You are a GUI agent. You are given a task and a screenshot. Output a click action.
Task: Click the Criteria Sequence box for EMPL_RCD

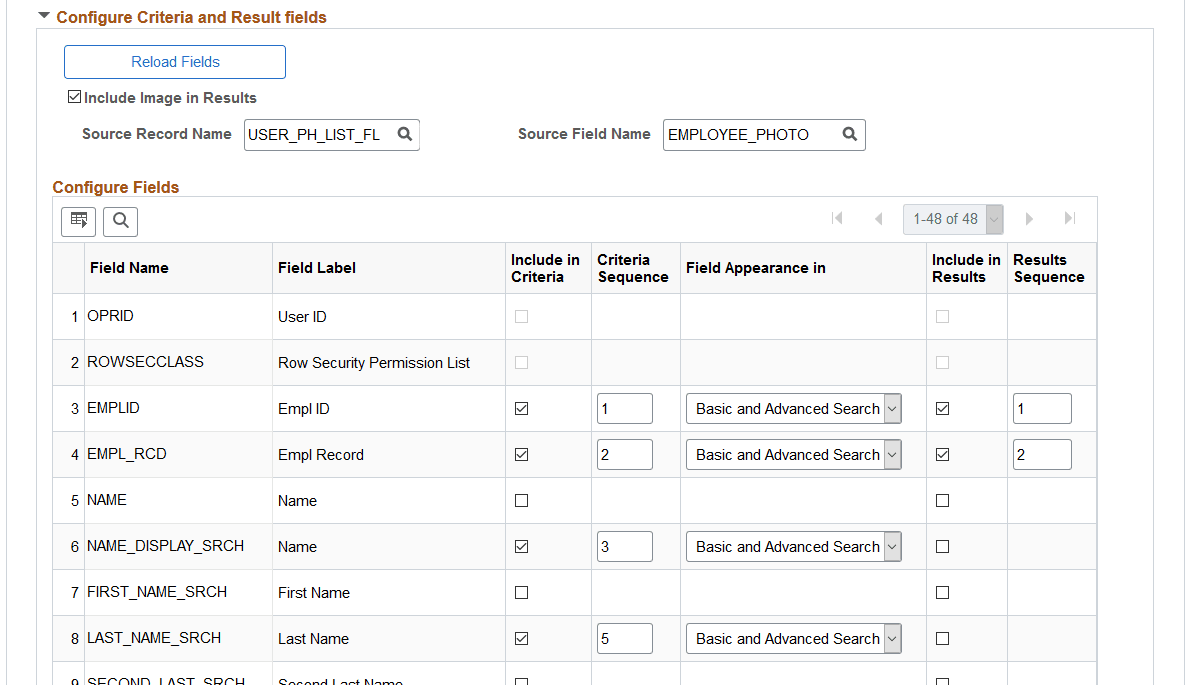point(624,454)
